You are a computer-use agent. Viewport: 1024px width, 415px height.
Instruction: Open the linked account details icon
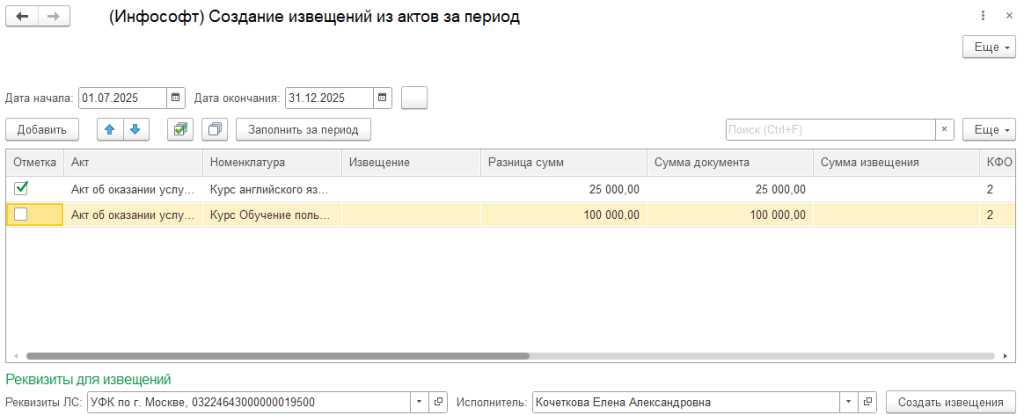point(438,402)
